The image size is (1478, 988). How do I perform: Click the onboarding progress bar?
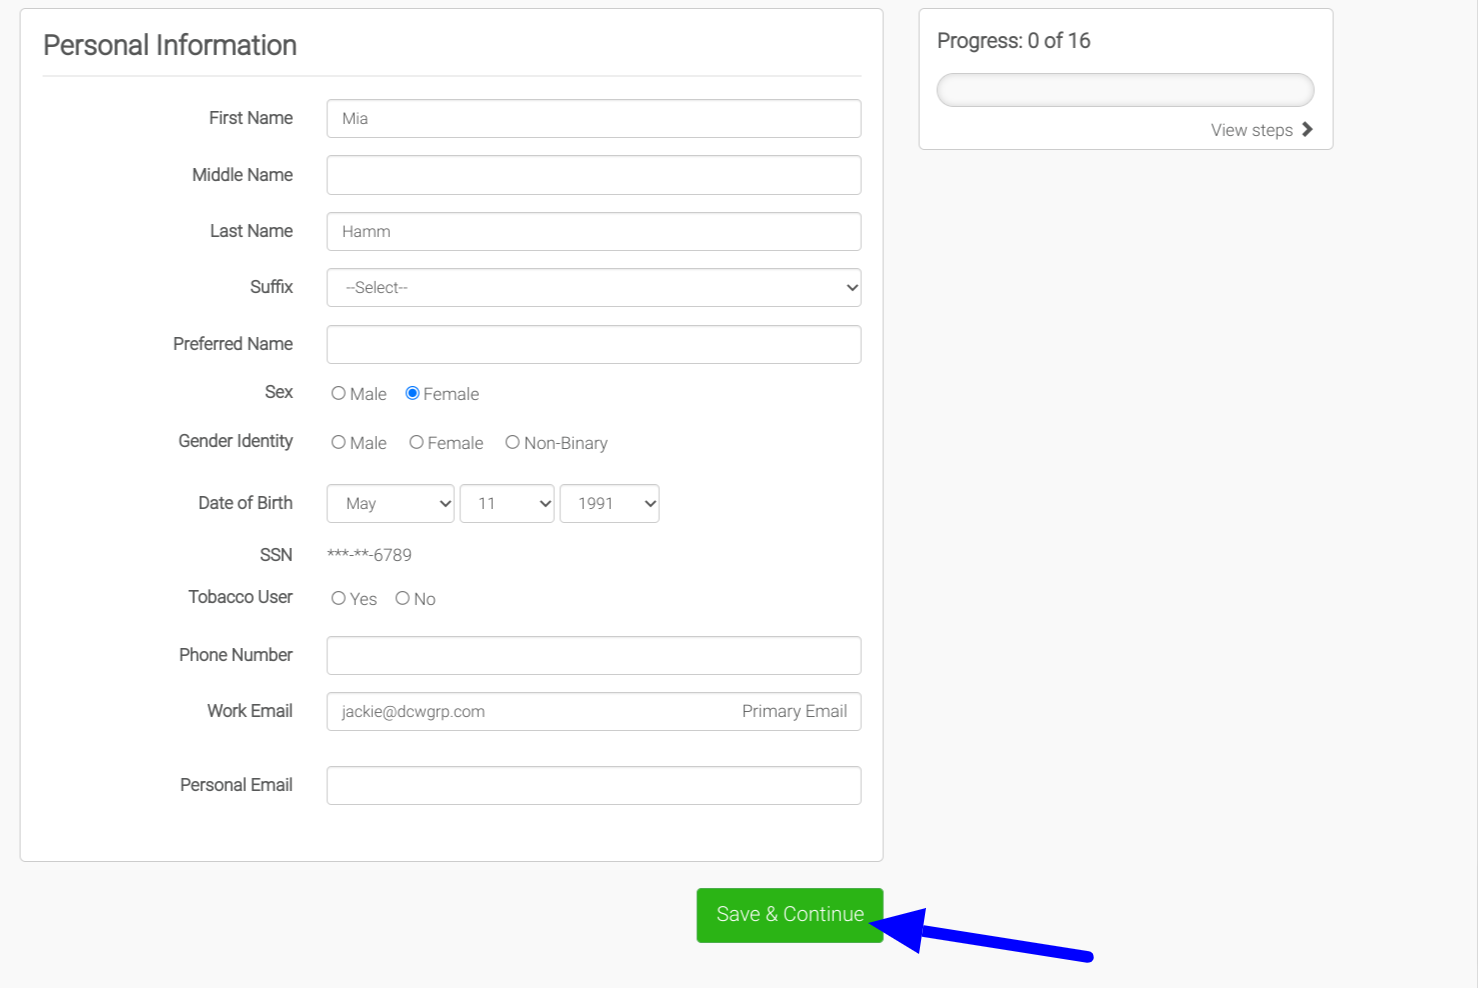1125,90
